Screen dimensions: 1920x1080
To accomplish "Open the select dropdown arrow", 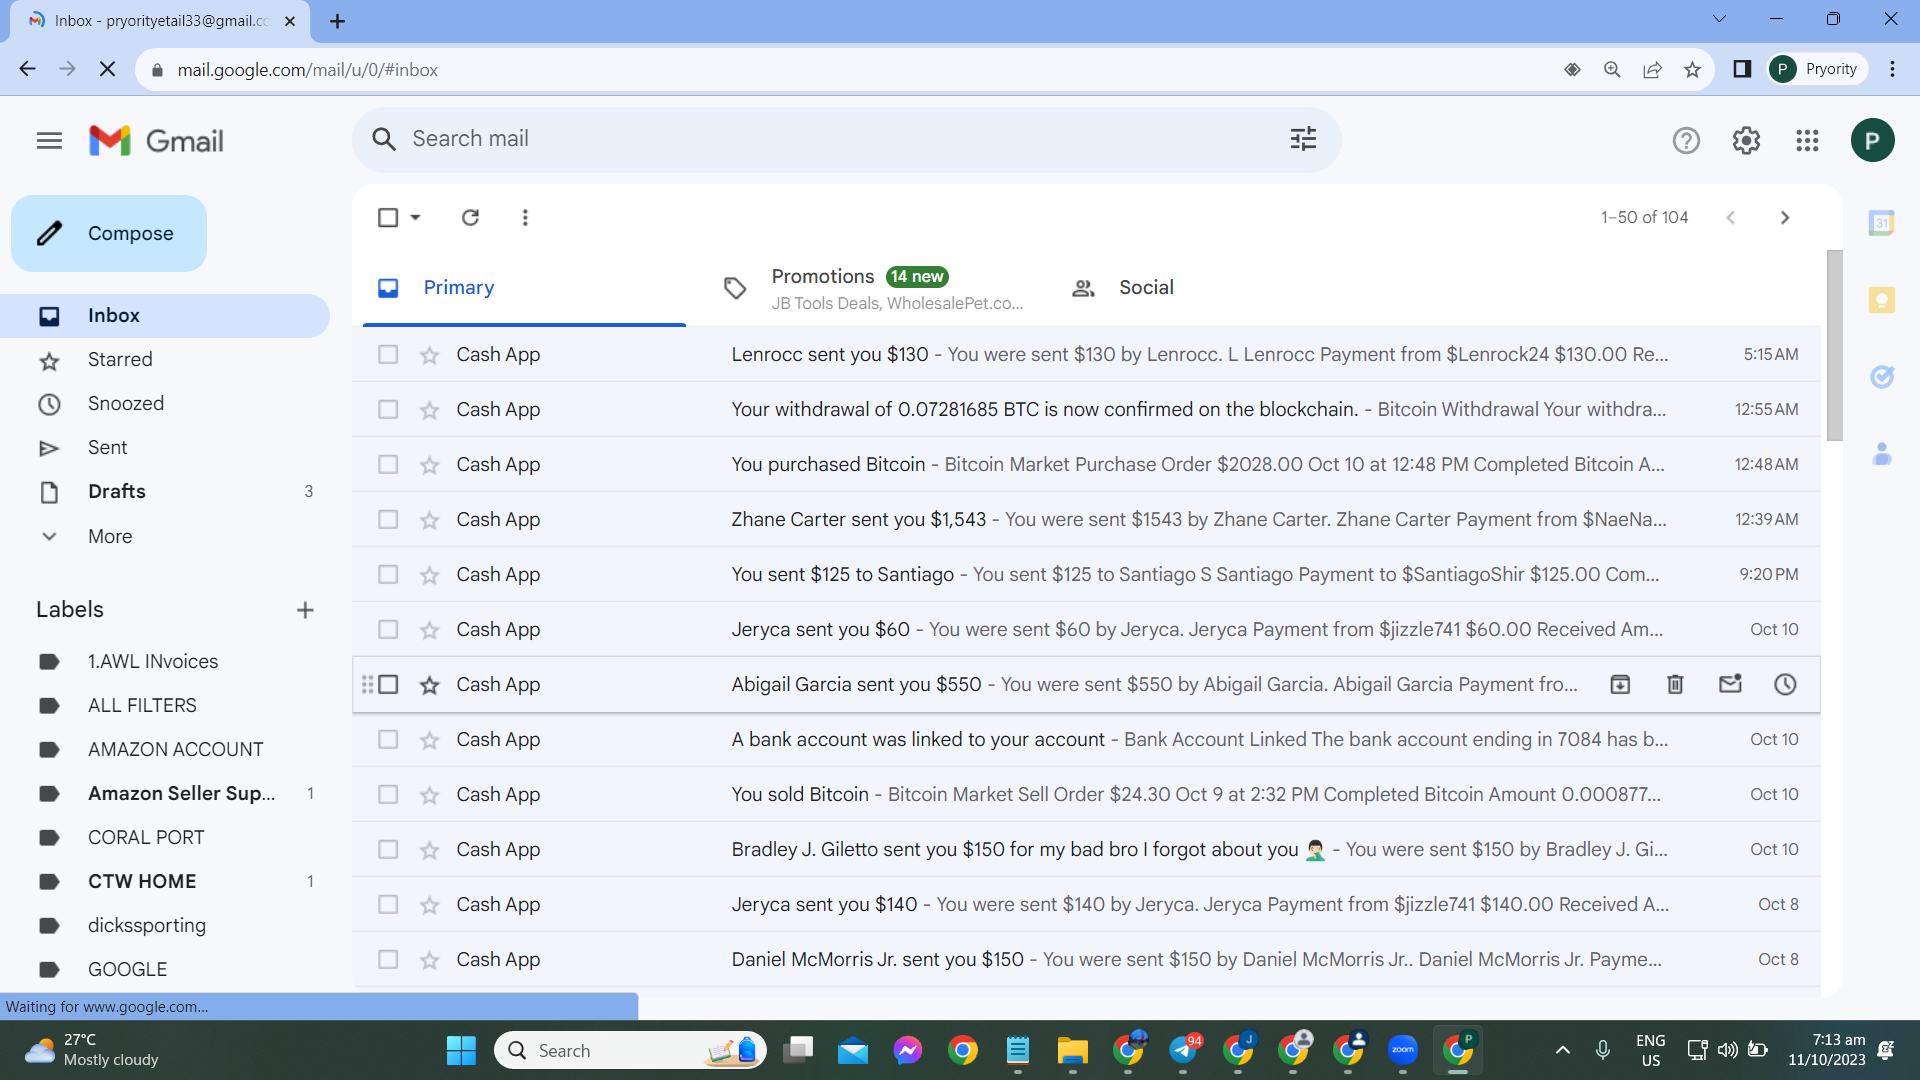I will click(415, 217).
